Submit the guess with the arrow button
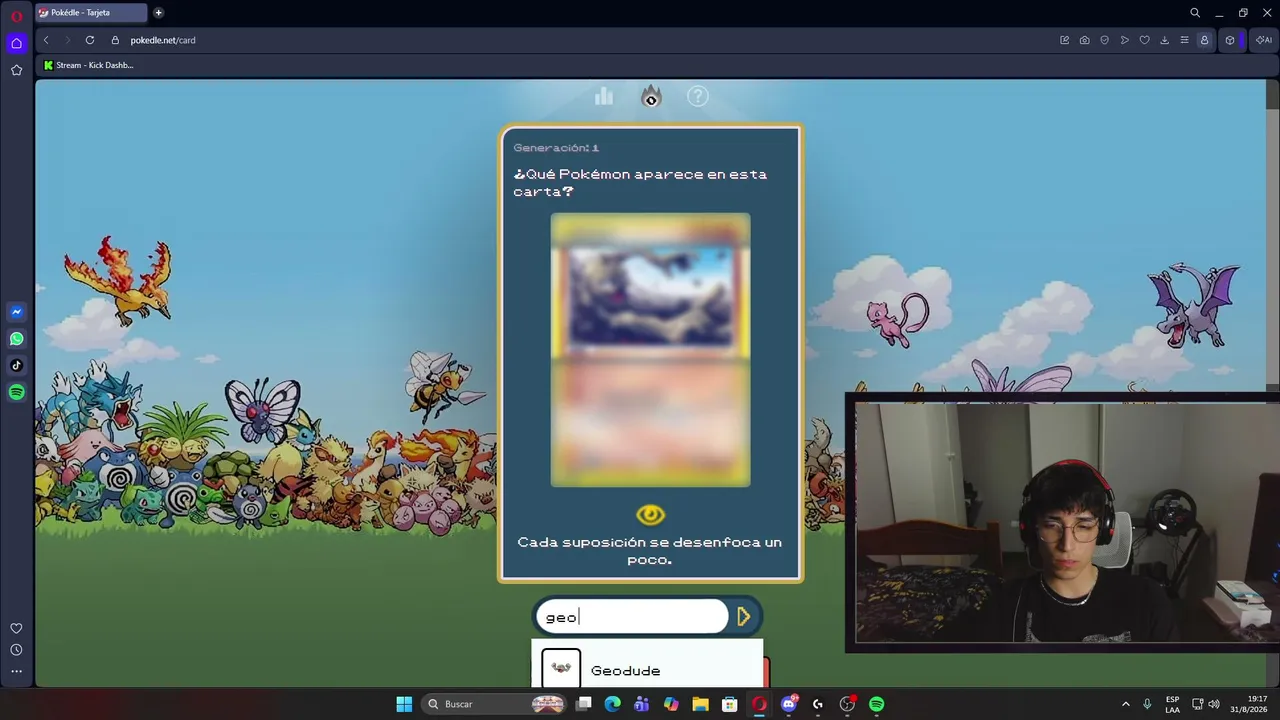 pyautogui.click(x=744, y=617)
